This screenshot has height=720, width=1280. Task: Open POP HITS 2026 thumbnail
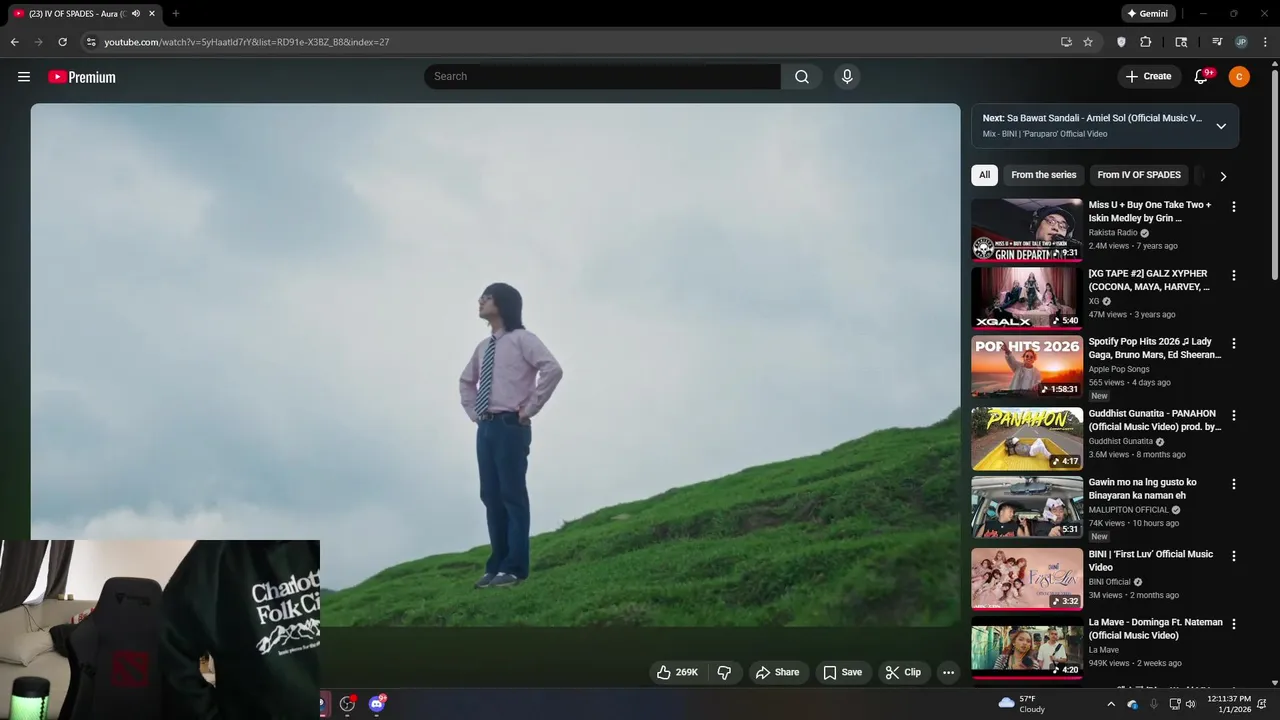[1027, 367]
